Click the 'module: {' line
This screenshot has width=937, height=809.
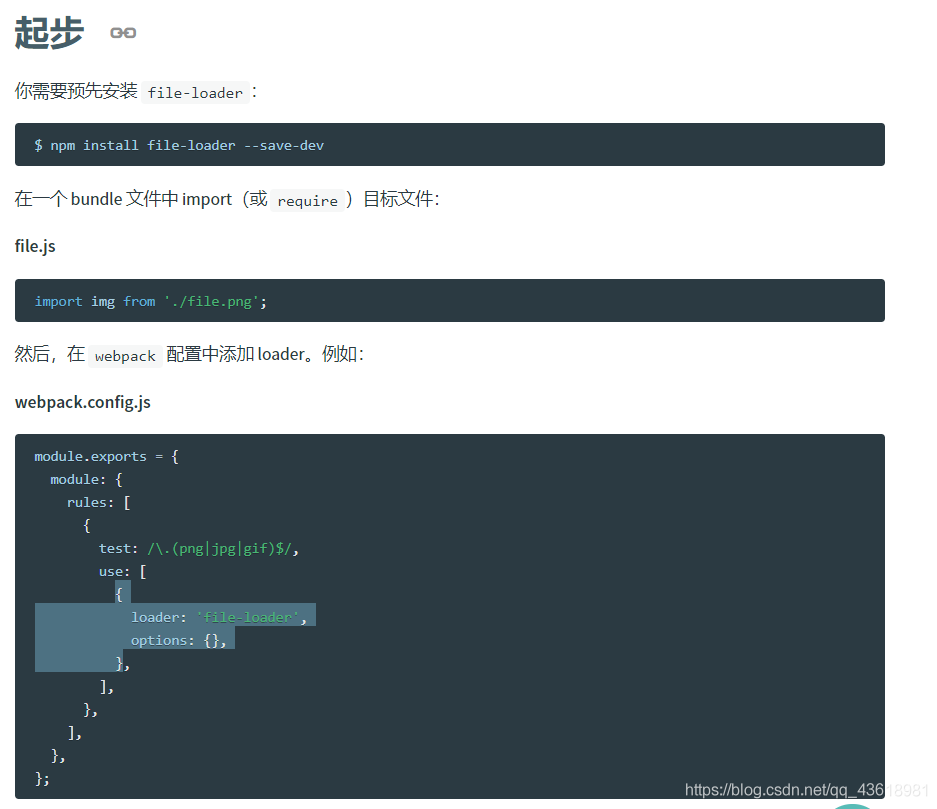(86, 479)
